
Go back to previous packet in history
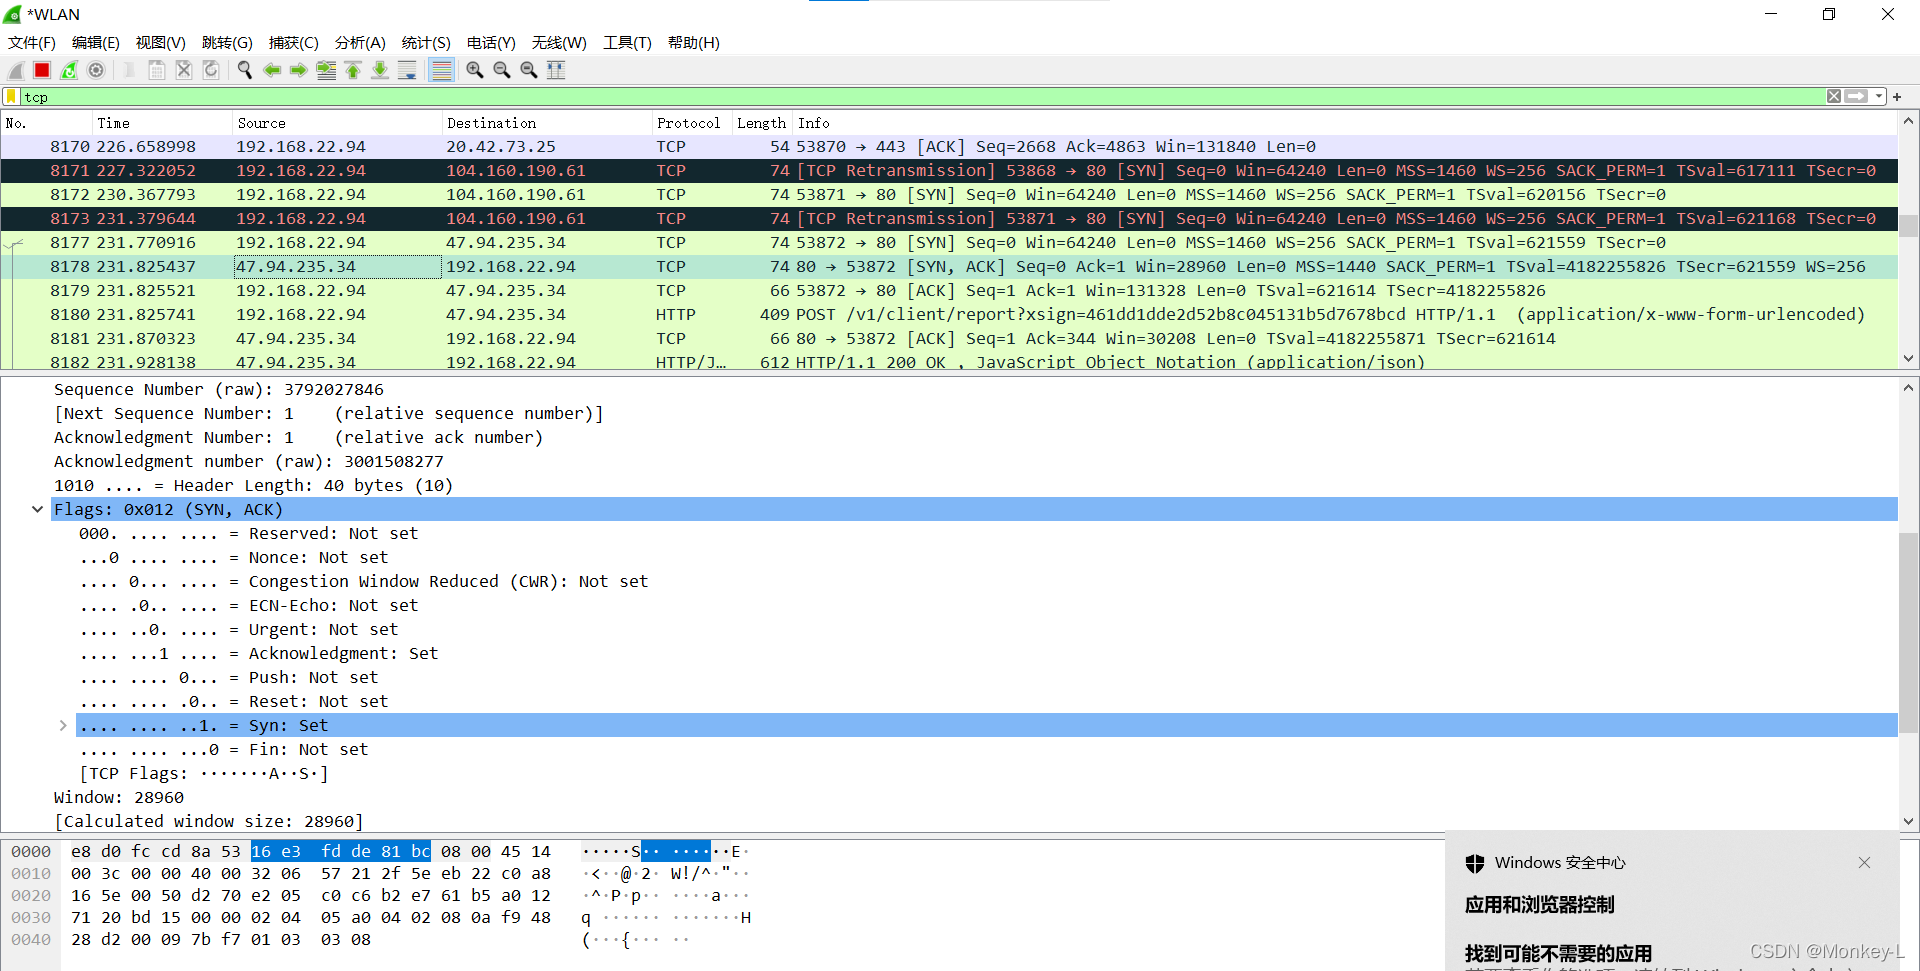coord(272,70)
